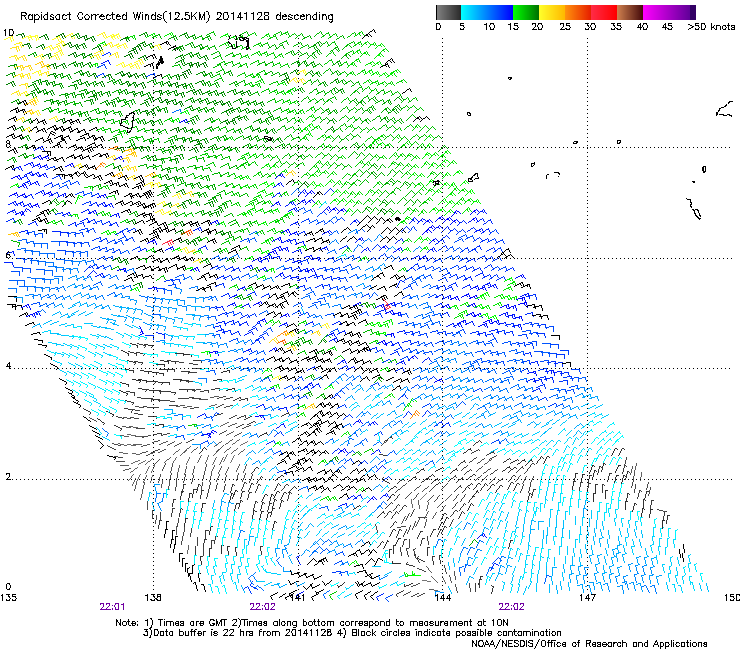Click the '>50 knots' legend label
The image size is (740, 650).
(x=711, y=27)
